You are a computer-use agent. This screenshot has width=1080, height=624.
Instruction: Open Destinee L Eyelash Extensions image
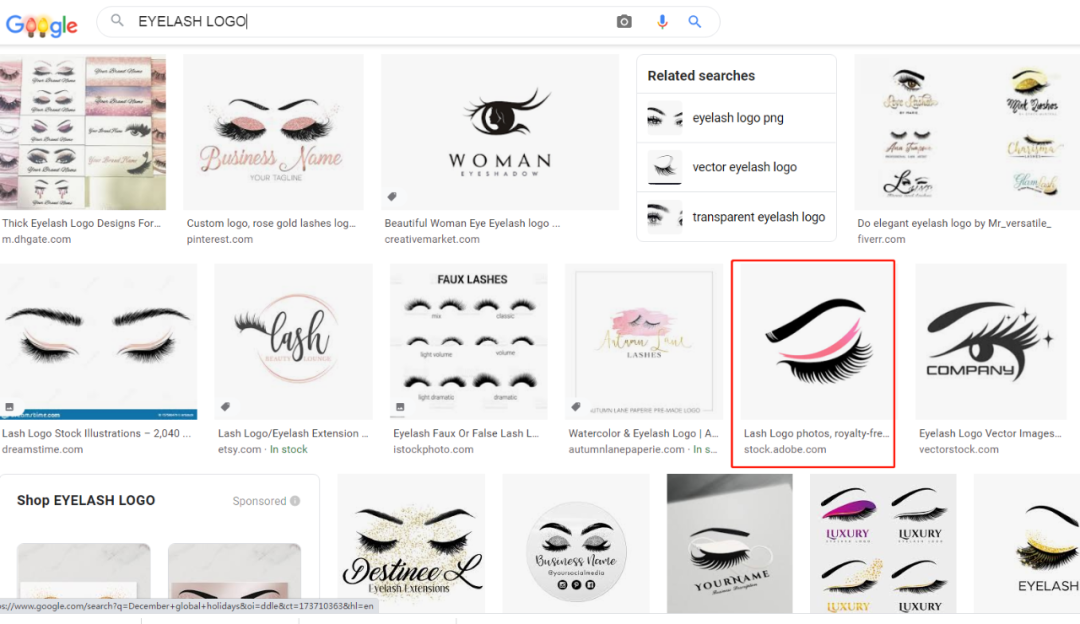pyautogui.click(x=411, y=543)
